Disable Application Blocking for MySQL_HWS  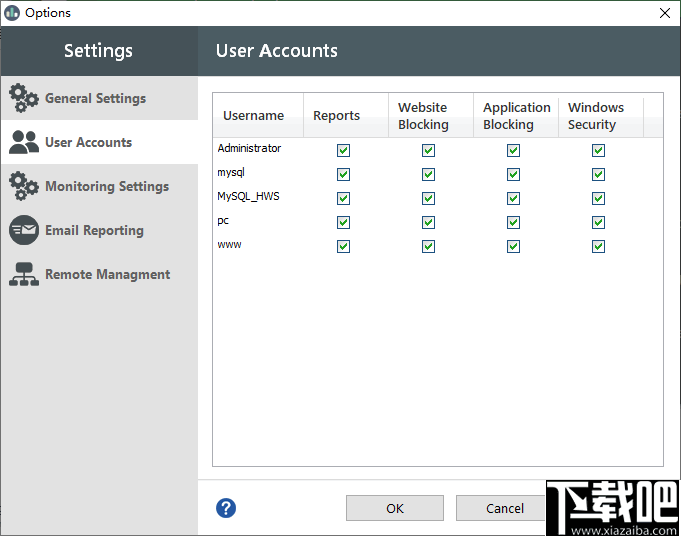[x=513, y=199]
